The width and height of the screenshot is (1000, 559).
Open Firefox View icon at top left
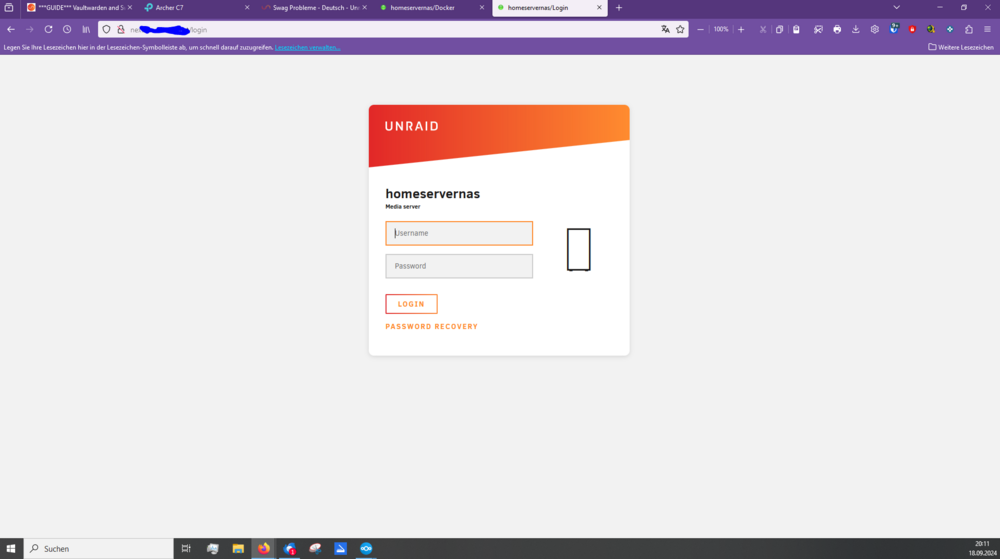click(9, 8)
